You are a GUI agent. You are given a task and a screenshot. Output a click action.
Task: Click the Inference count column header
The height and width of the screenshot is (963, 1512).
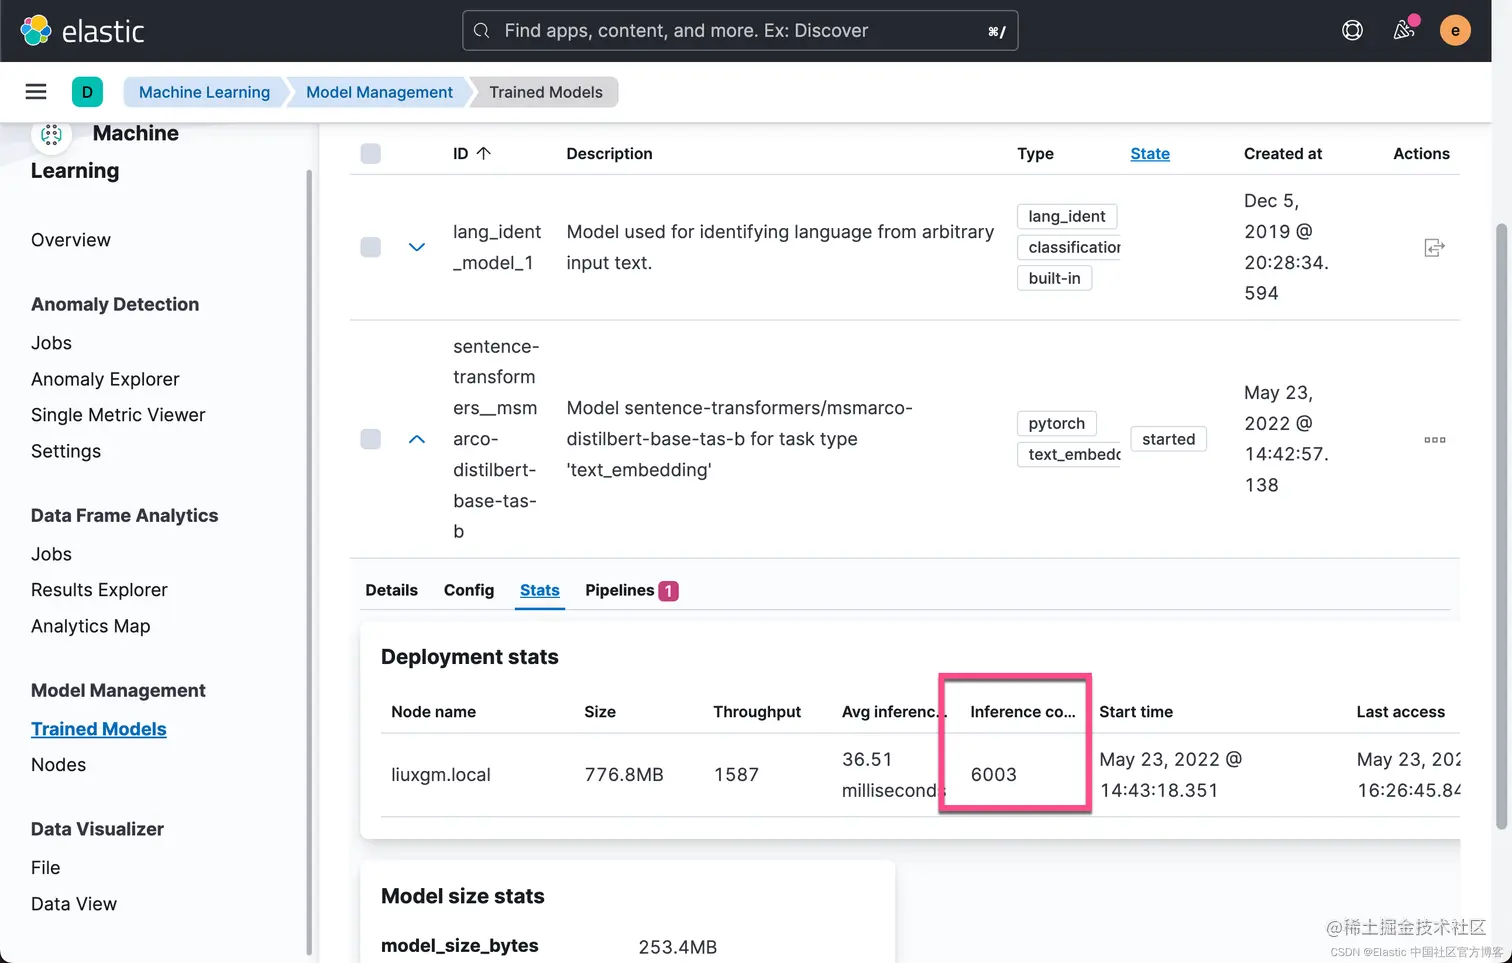[1023, 712]
